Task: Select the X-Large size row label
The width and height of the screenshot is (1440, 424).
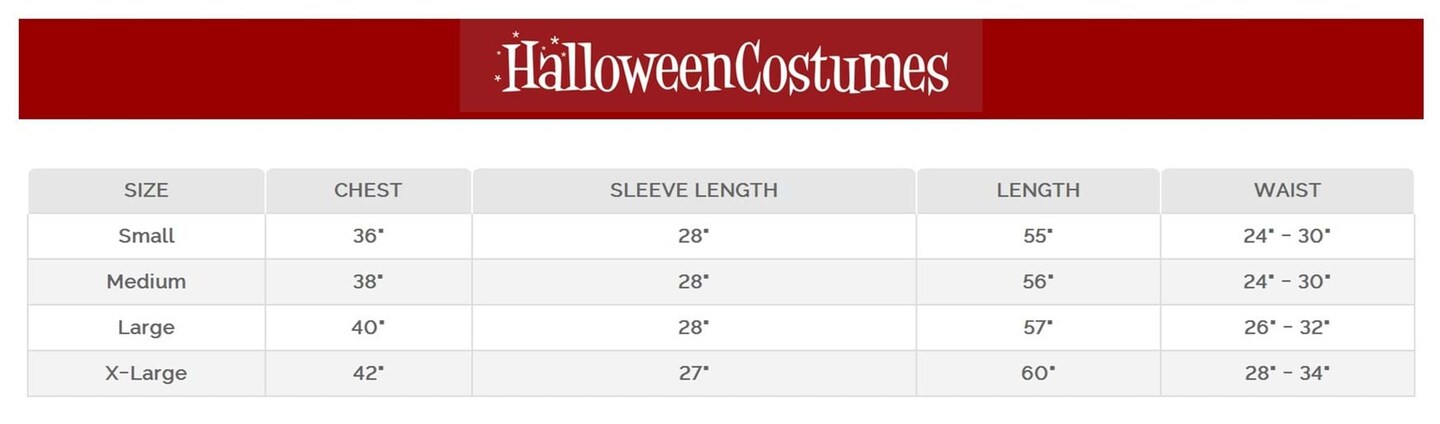Action: (146, 374)
